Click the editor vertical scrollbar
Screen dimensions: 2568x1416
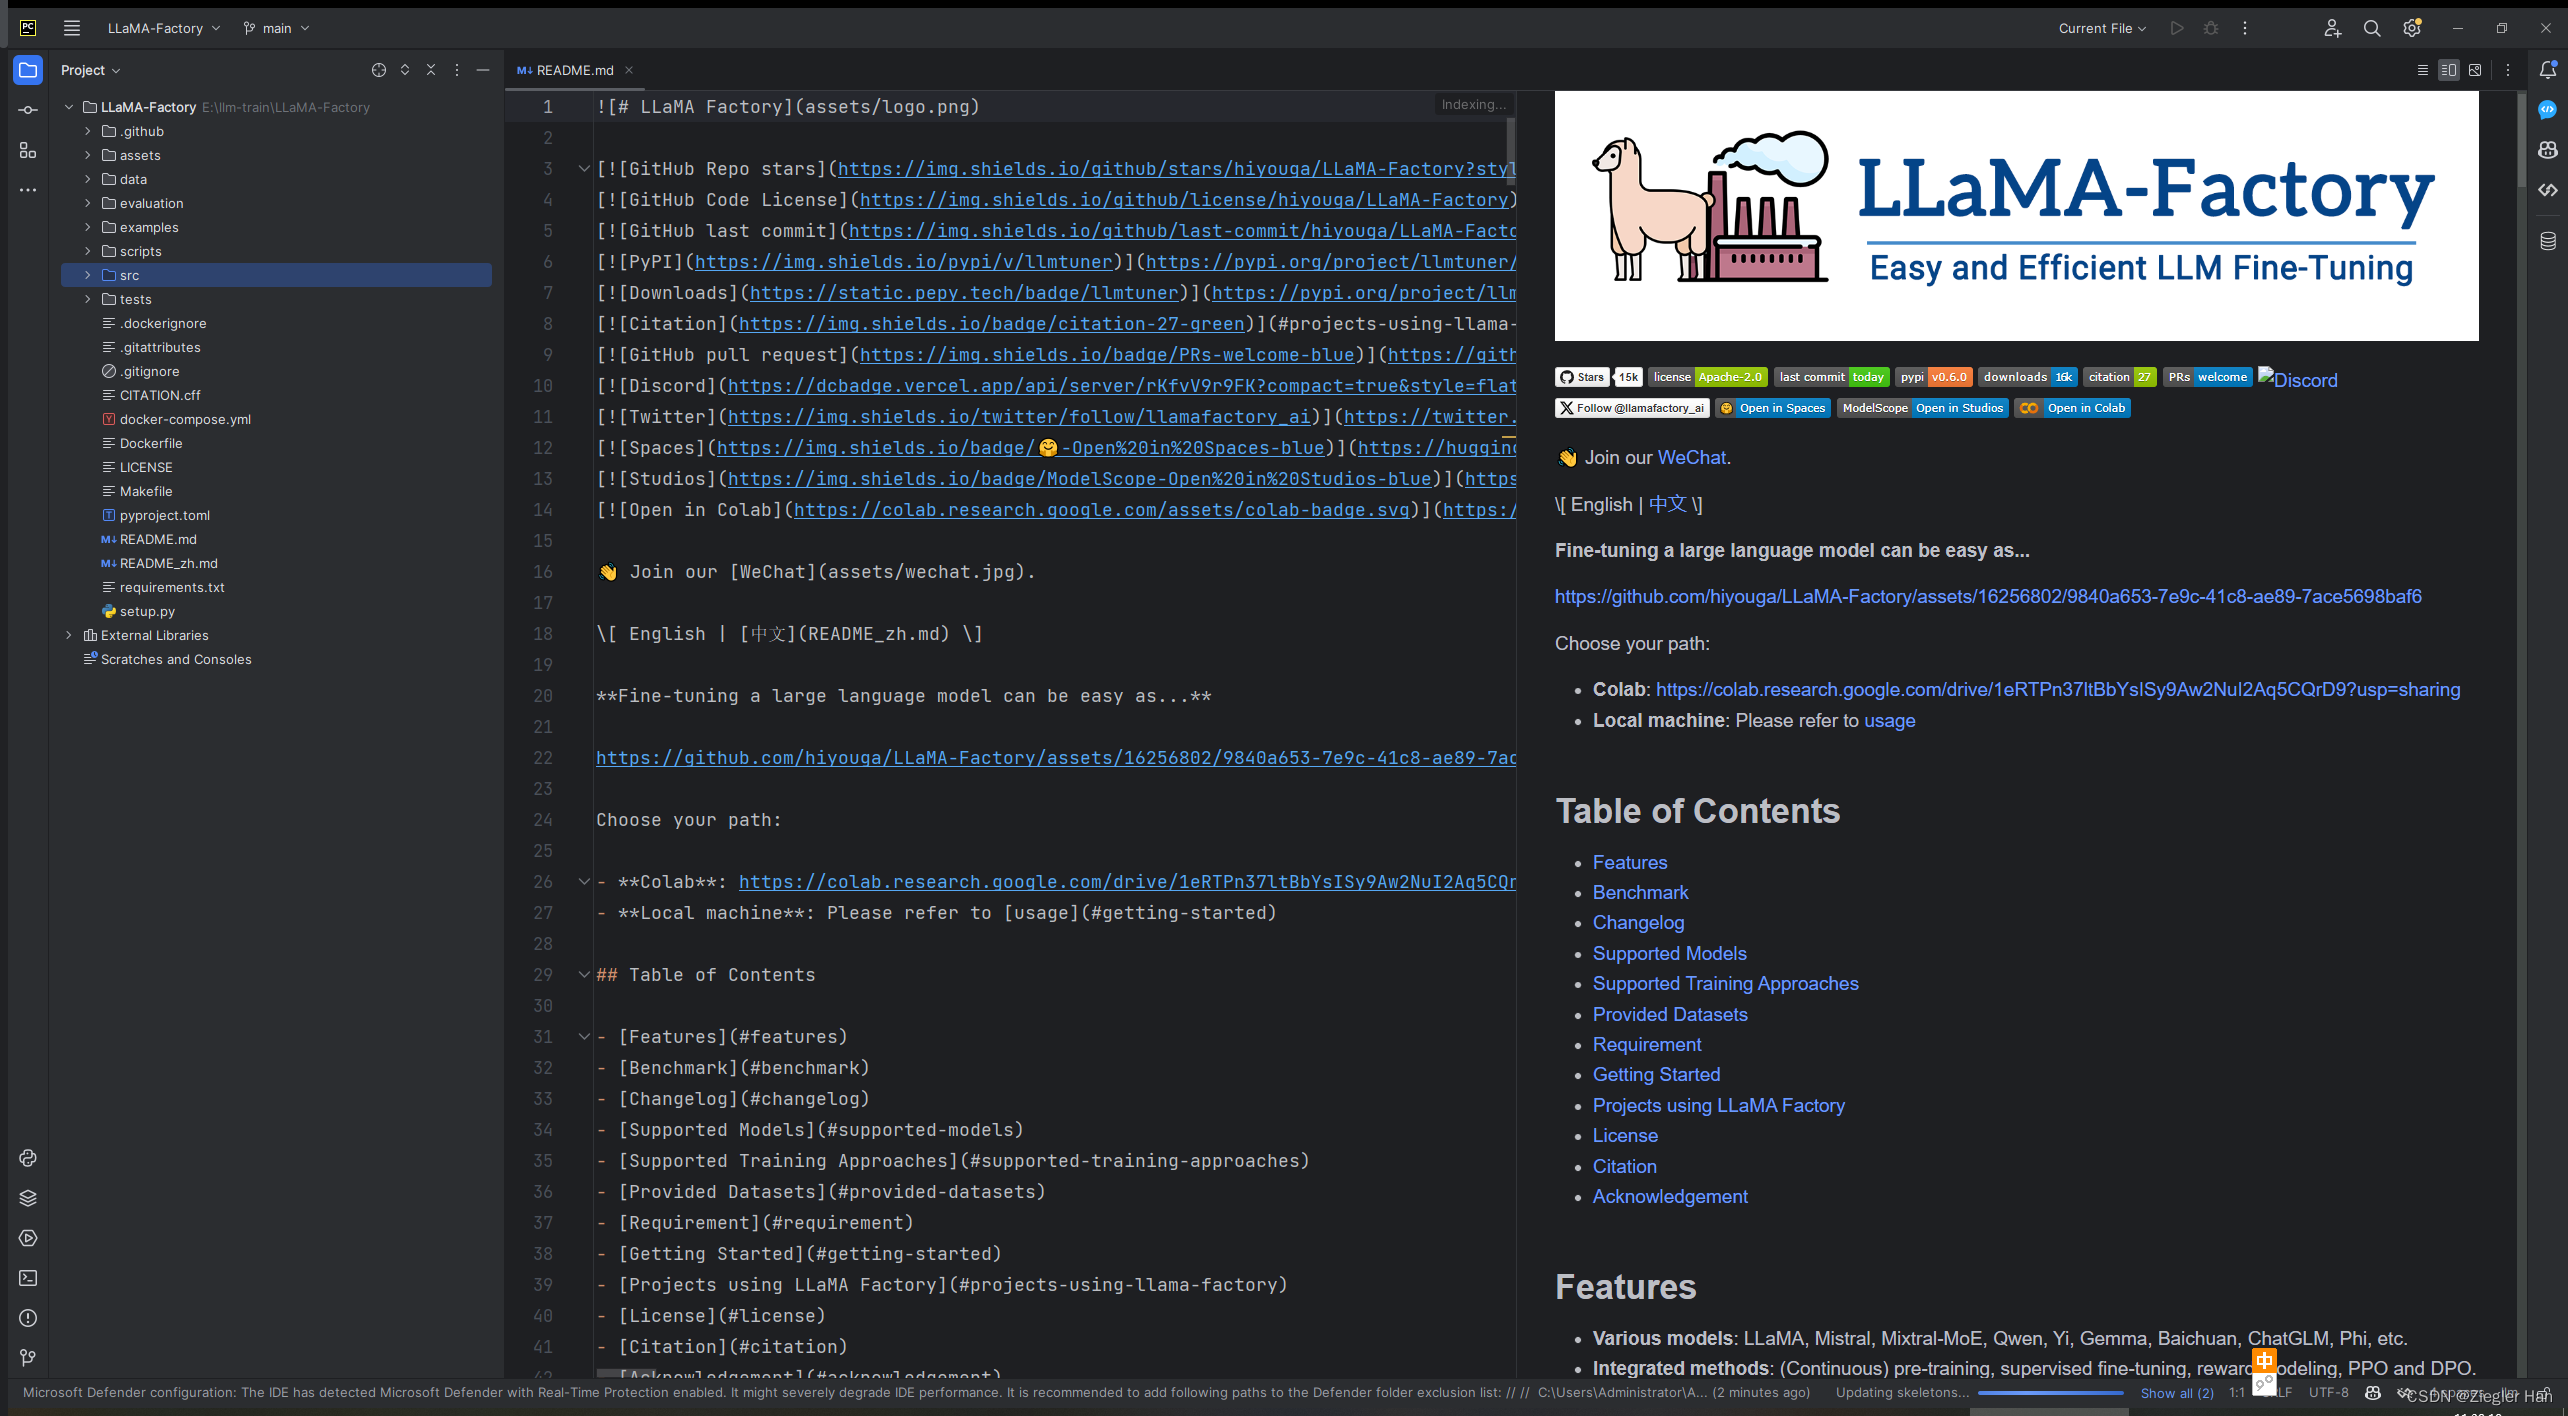(1511, 150)
